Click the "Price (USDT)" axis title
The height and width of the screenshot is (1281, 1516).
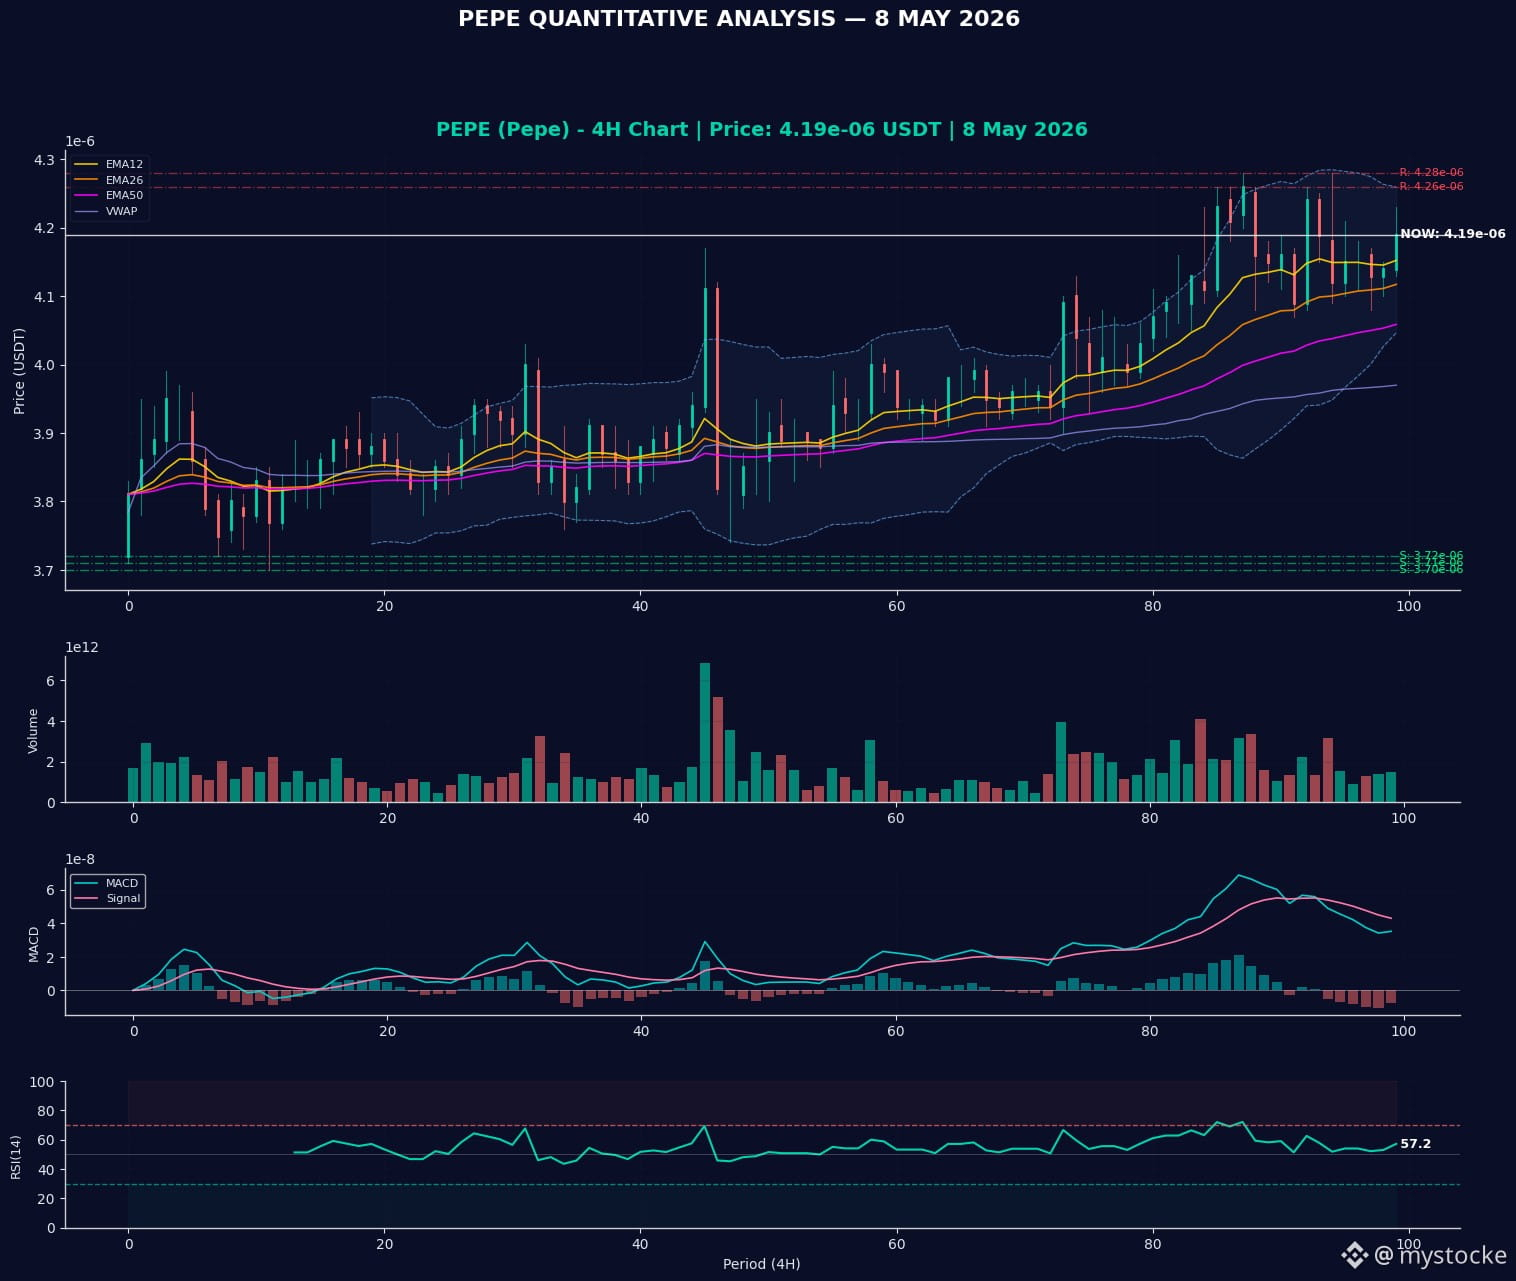point(19,370)
